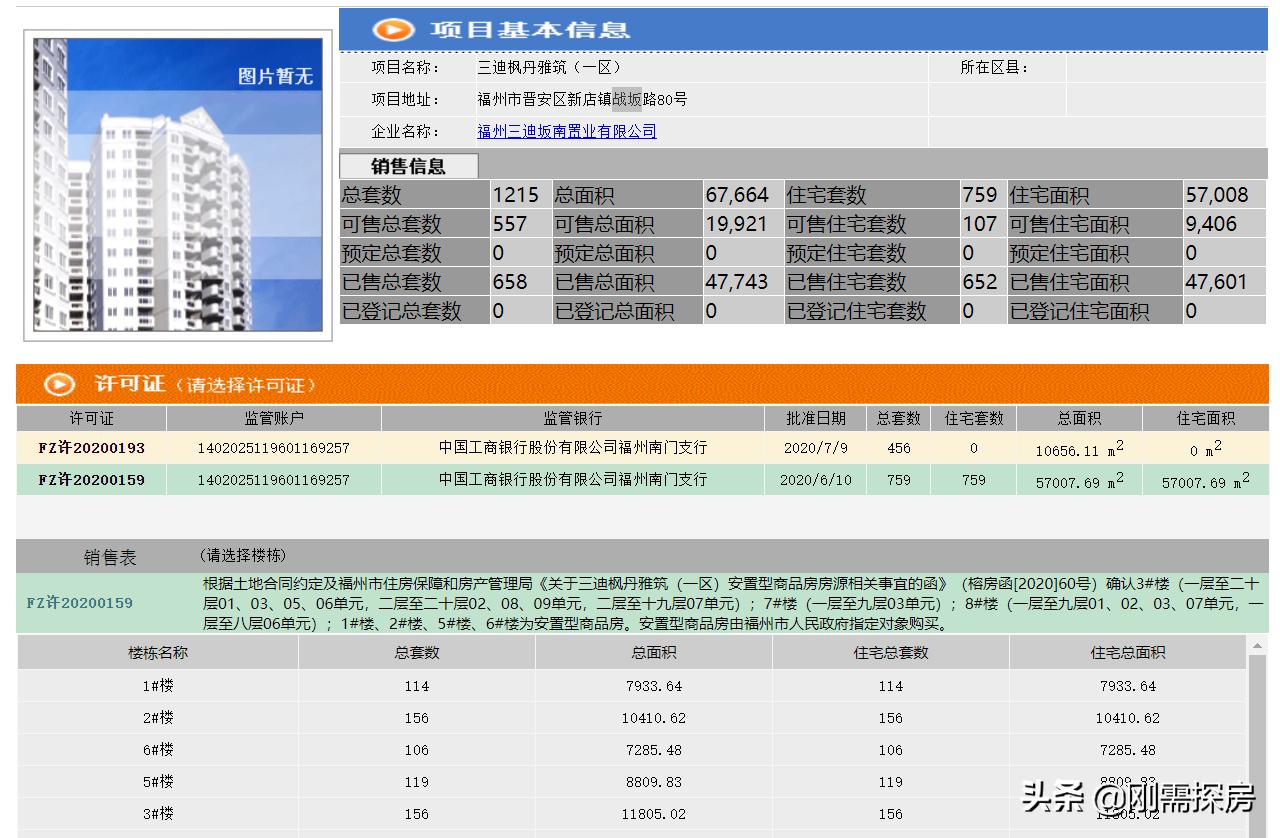Open link 福州三迪坂南置业有限公司

point(567,131)
